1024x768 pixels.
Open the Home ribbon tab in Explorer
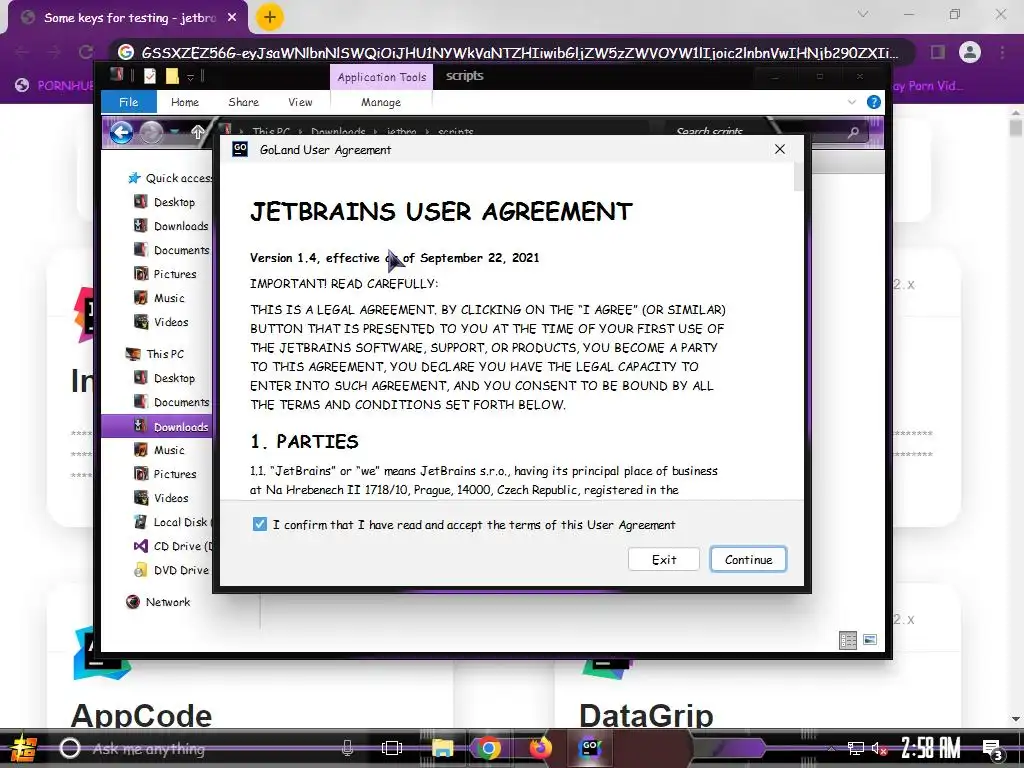185,102
